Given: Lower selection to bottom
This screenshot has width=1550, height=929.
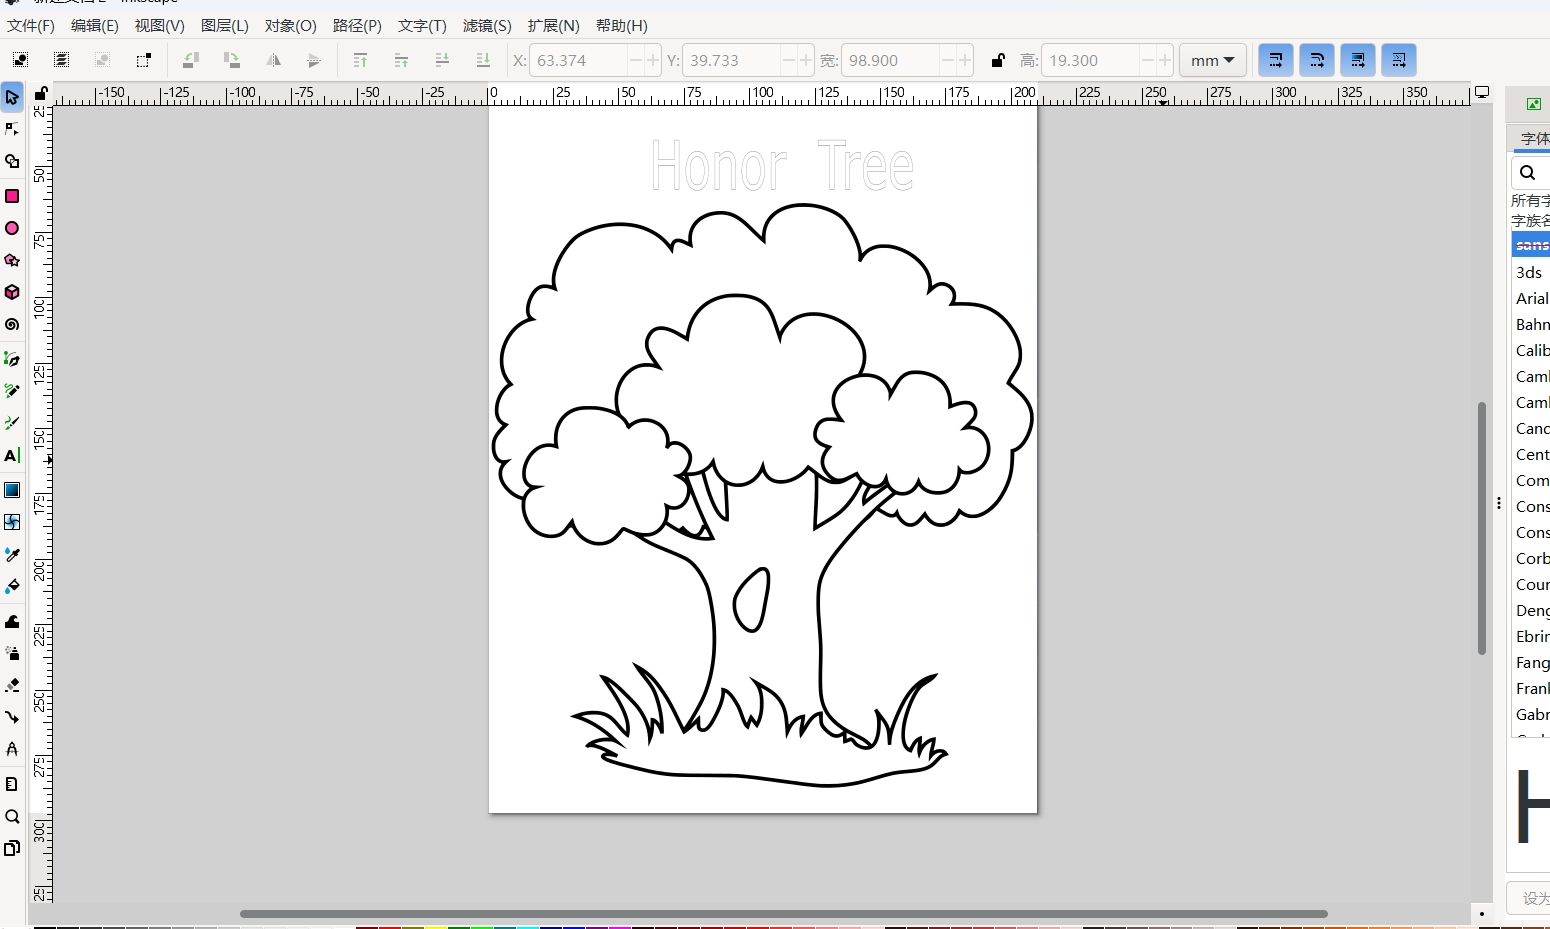Looking at the screenshot, I should (483, 60).
